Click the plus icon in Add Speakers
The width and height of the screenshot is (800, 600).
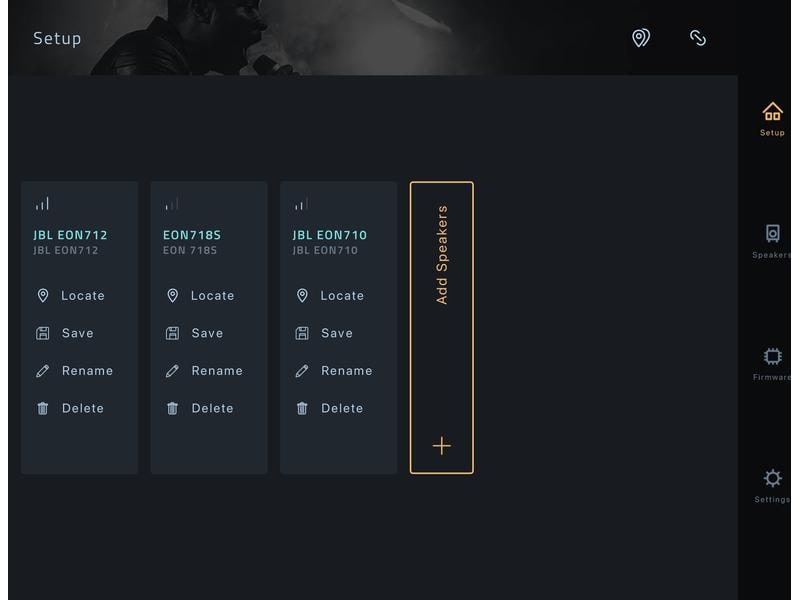tap(442, 445)
